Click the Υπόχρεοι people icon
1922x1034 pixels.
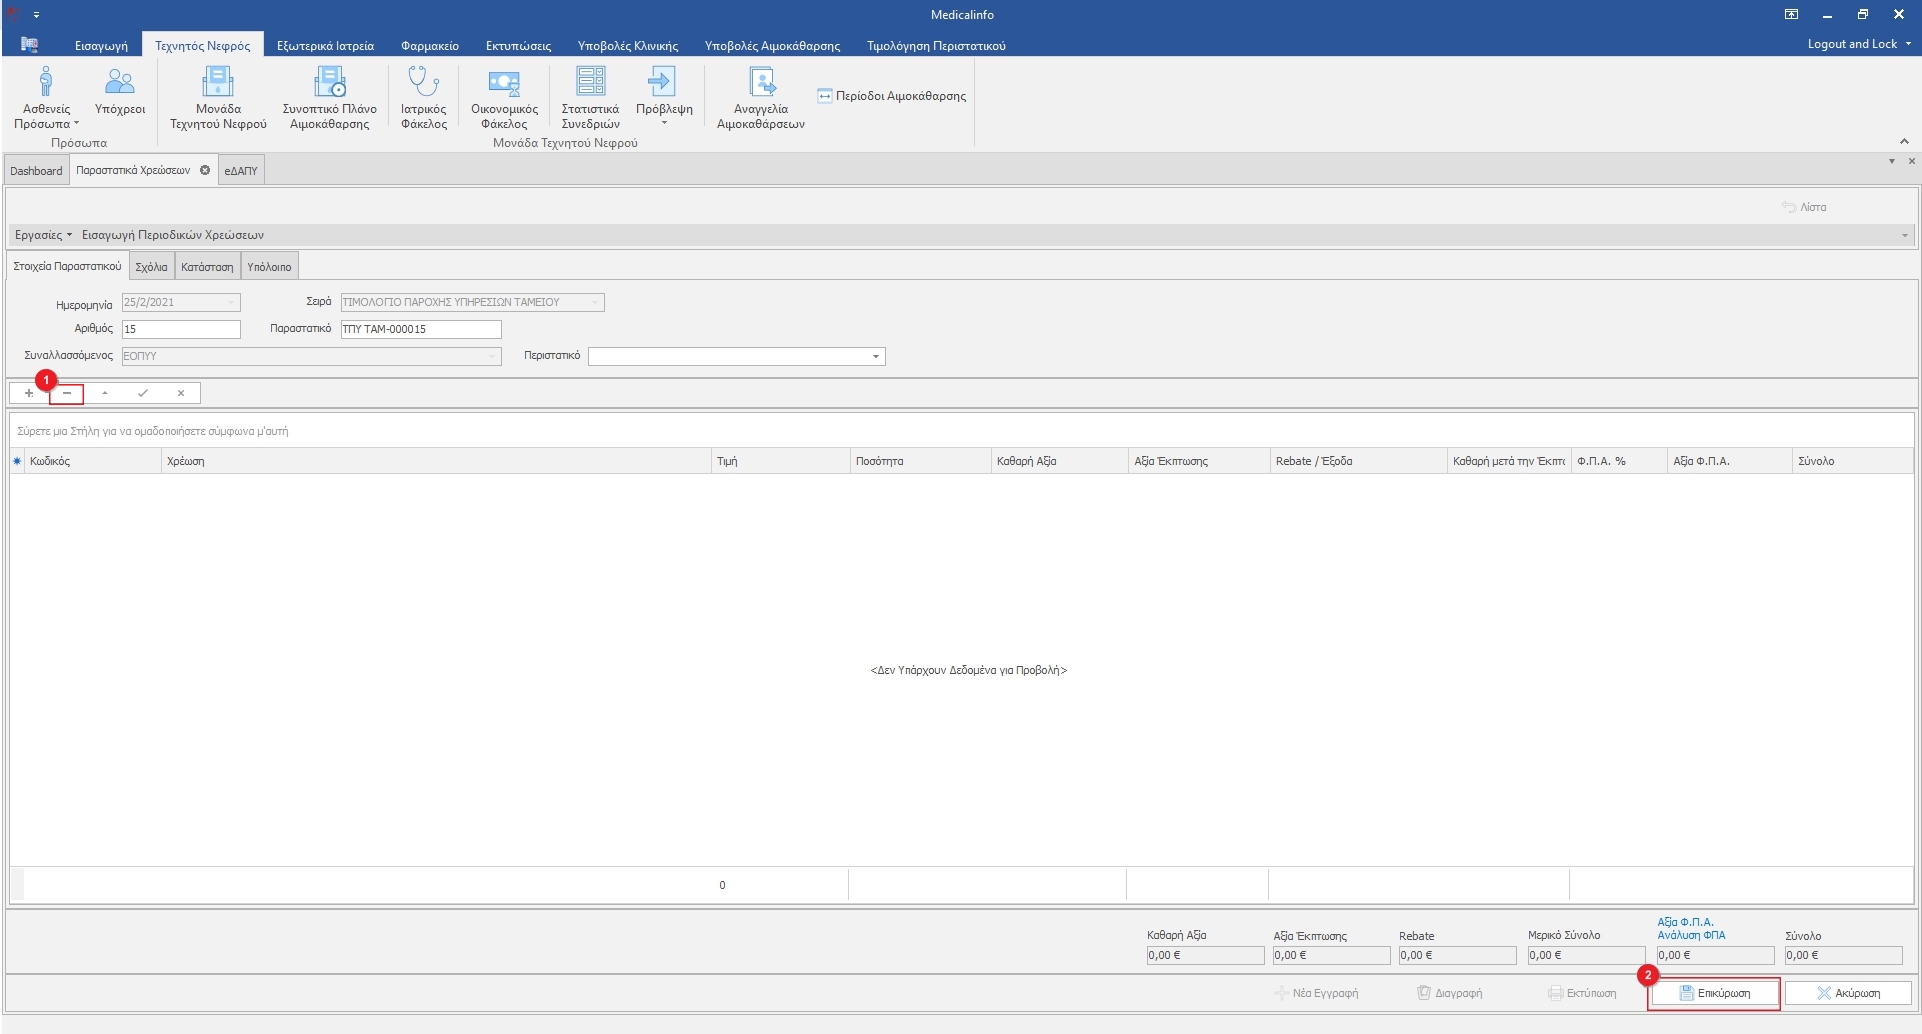coord(119,82)
